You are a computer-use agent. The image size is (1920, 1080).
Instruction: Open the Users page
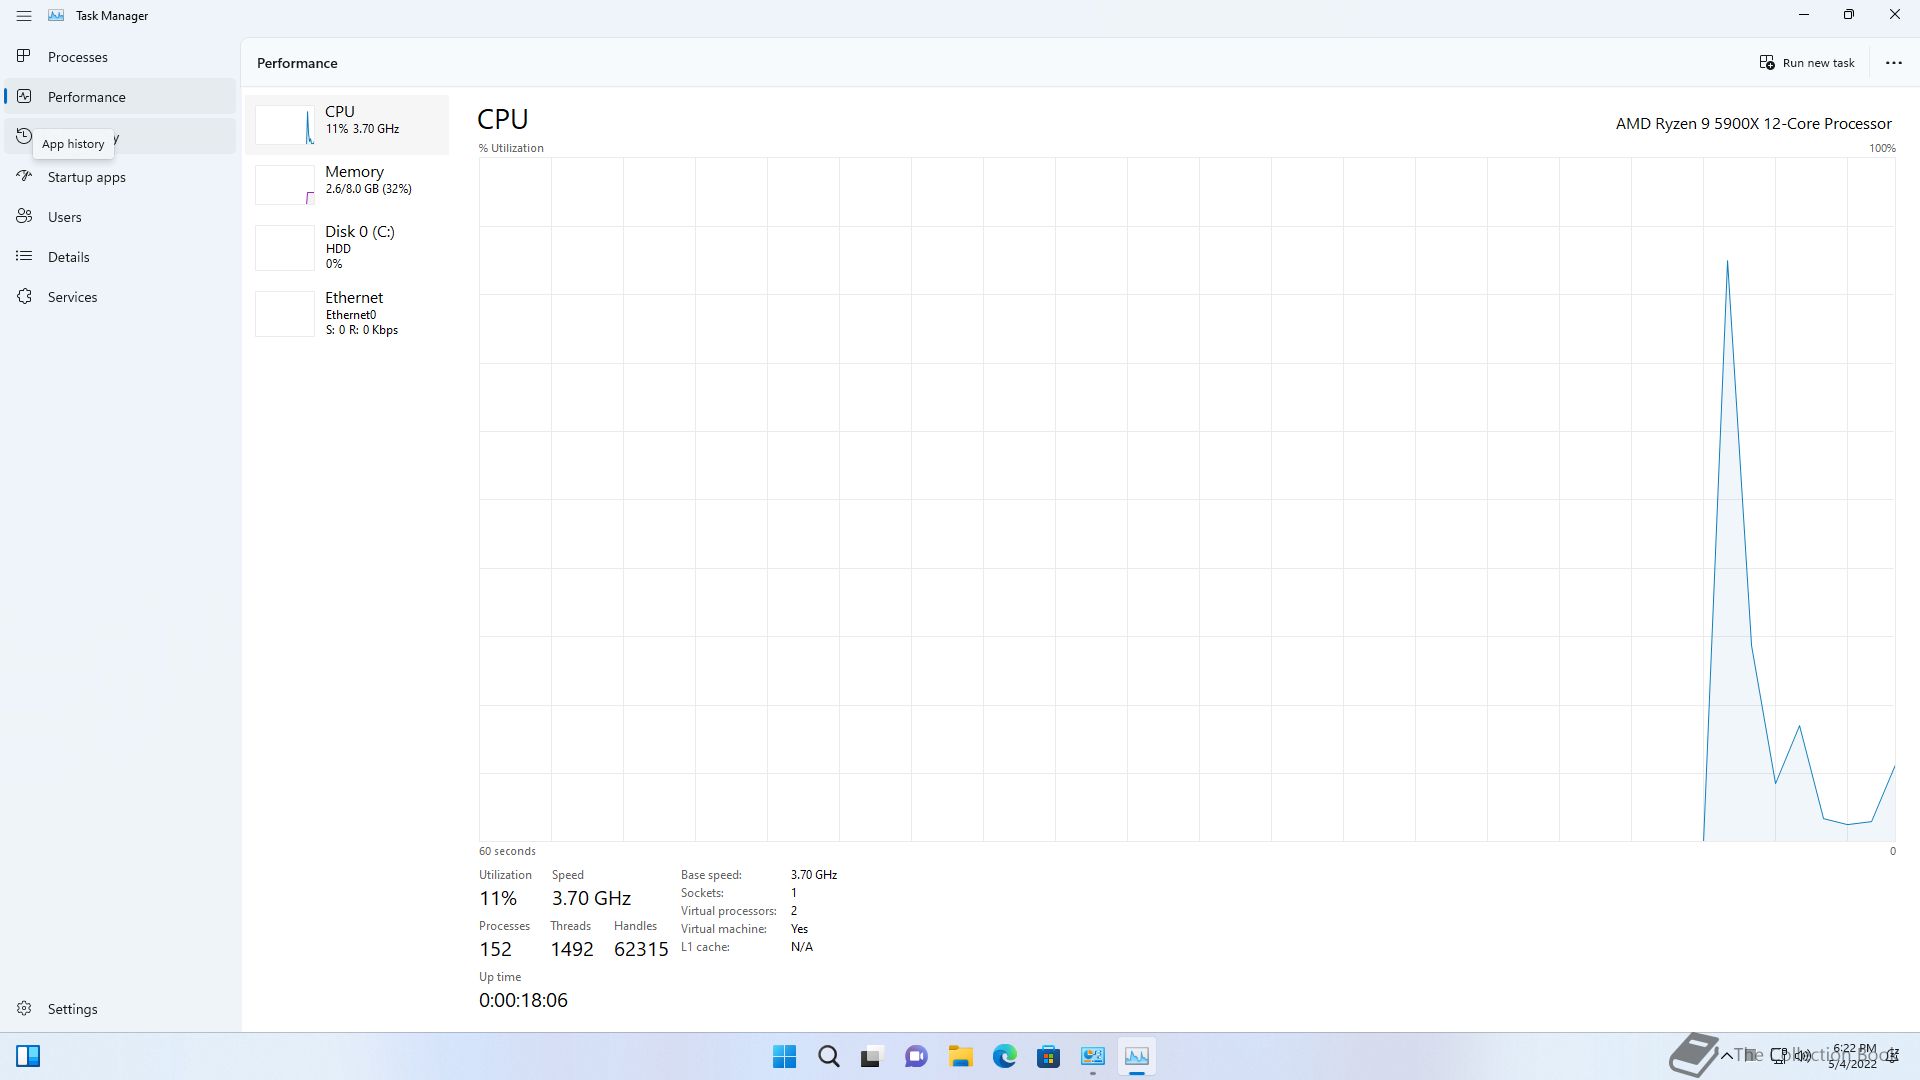(x=120, y=217)
